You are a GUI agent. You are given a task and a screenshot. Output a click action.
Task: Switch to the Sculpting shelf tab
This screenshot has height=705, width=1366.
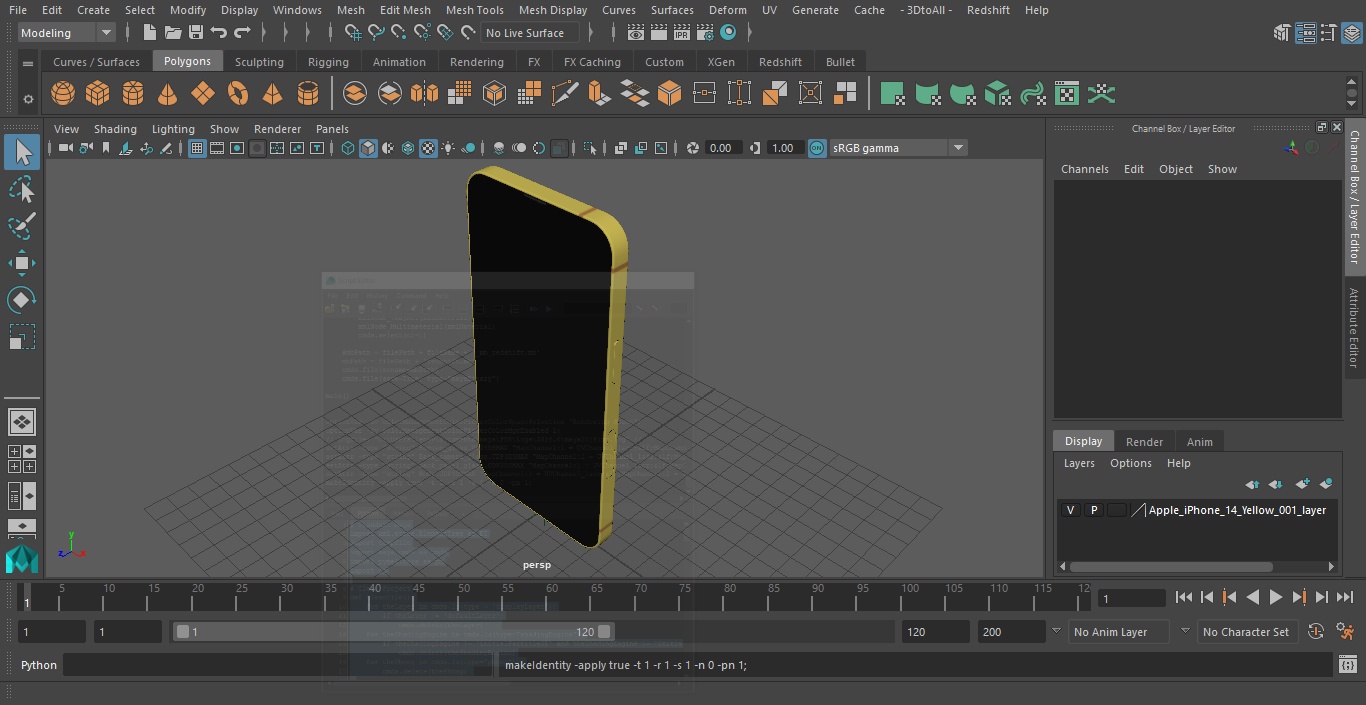click(x=259, y=62)
